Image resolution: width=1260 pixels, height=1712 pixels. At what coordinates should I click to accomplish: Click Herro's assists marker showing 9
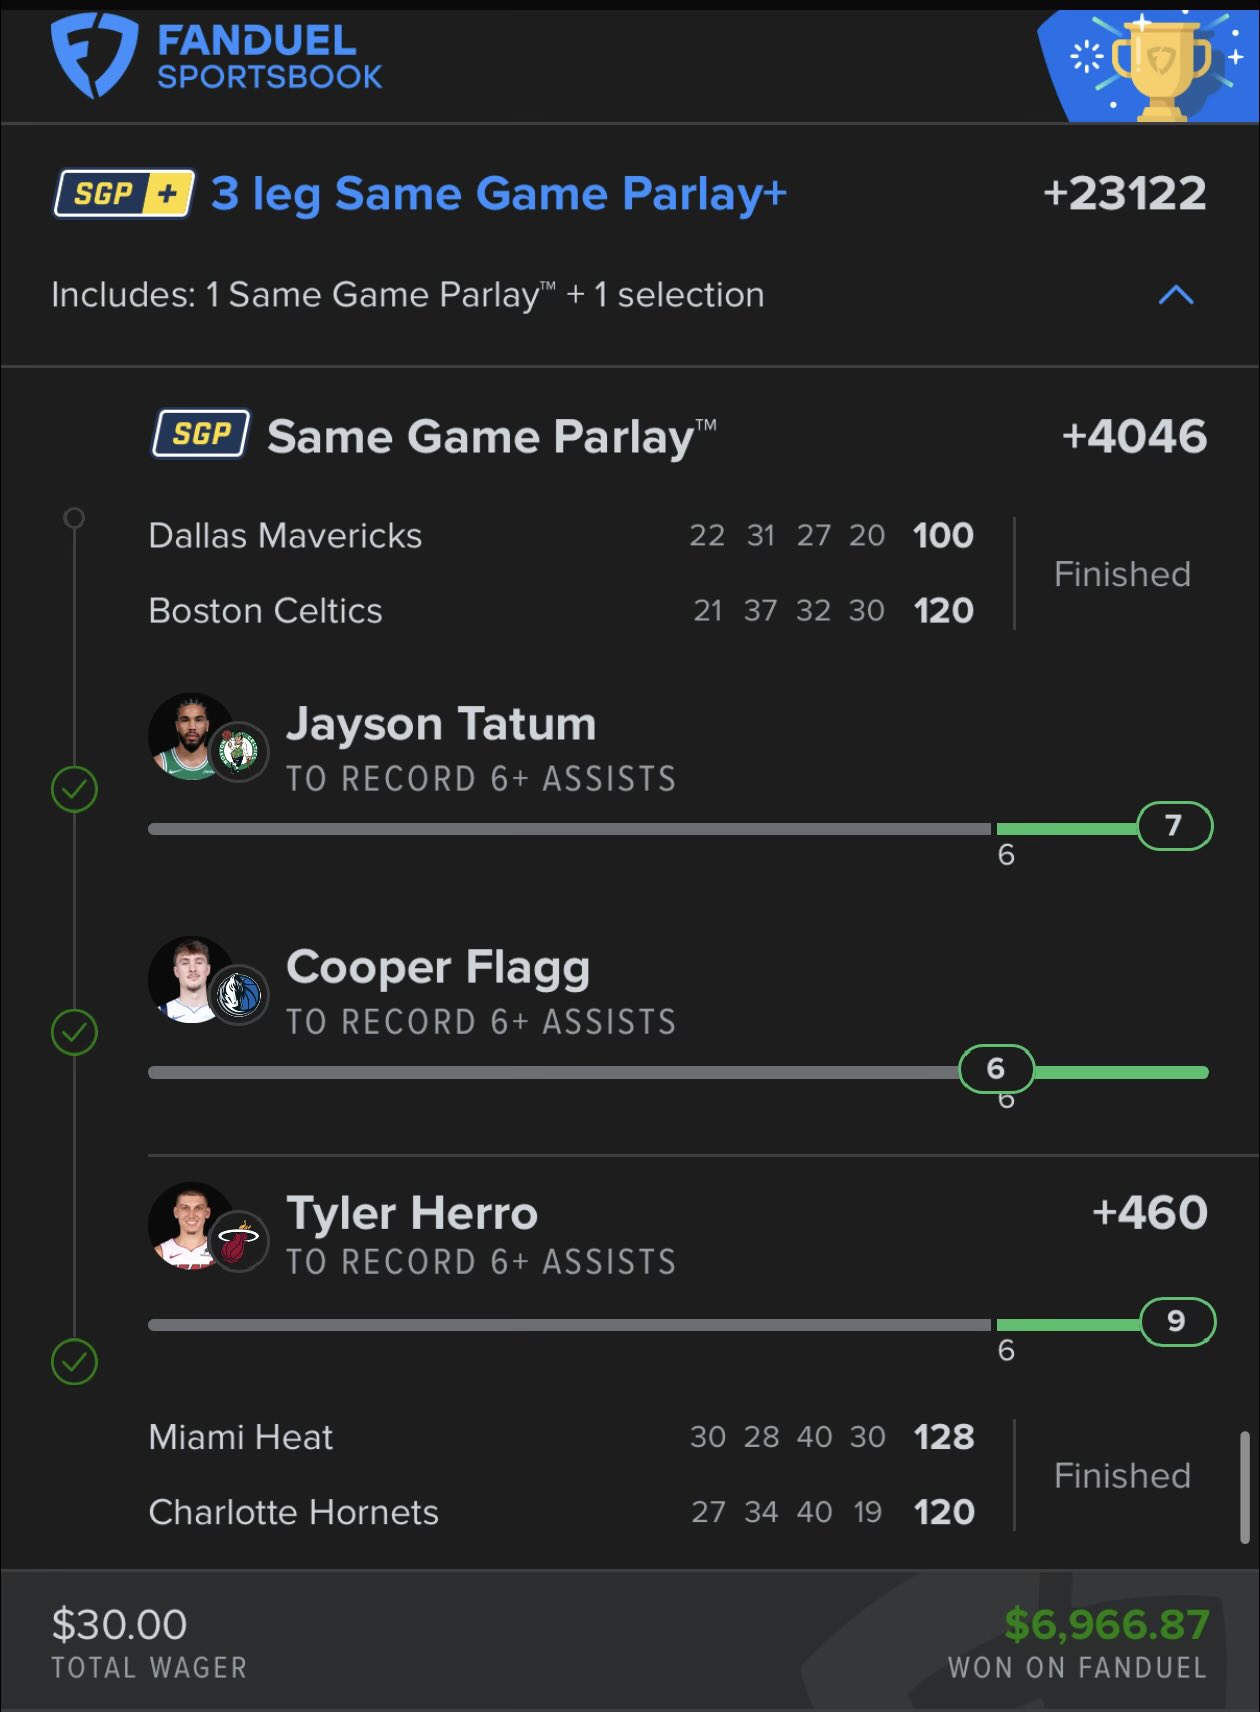coord(1177,1322)
